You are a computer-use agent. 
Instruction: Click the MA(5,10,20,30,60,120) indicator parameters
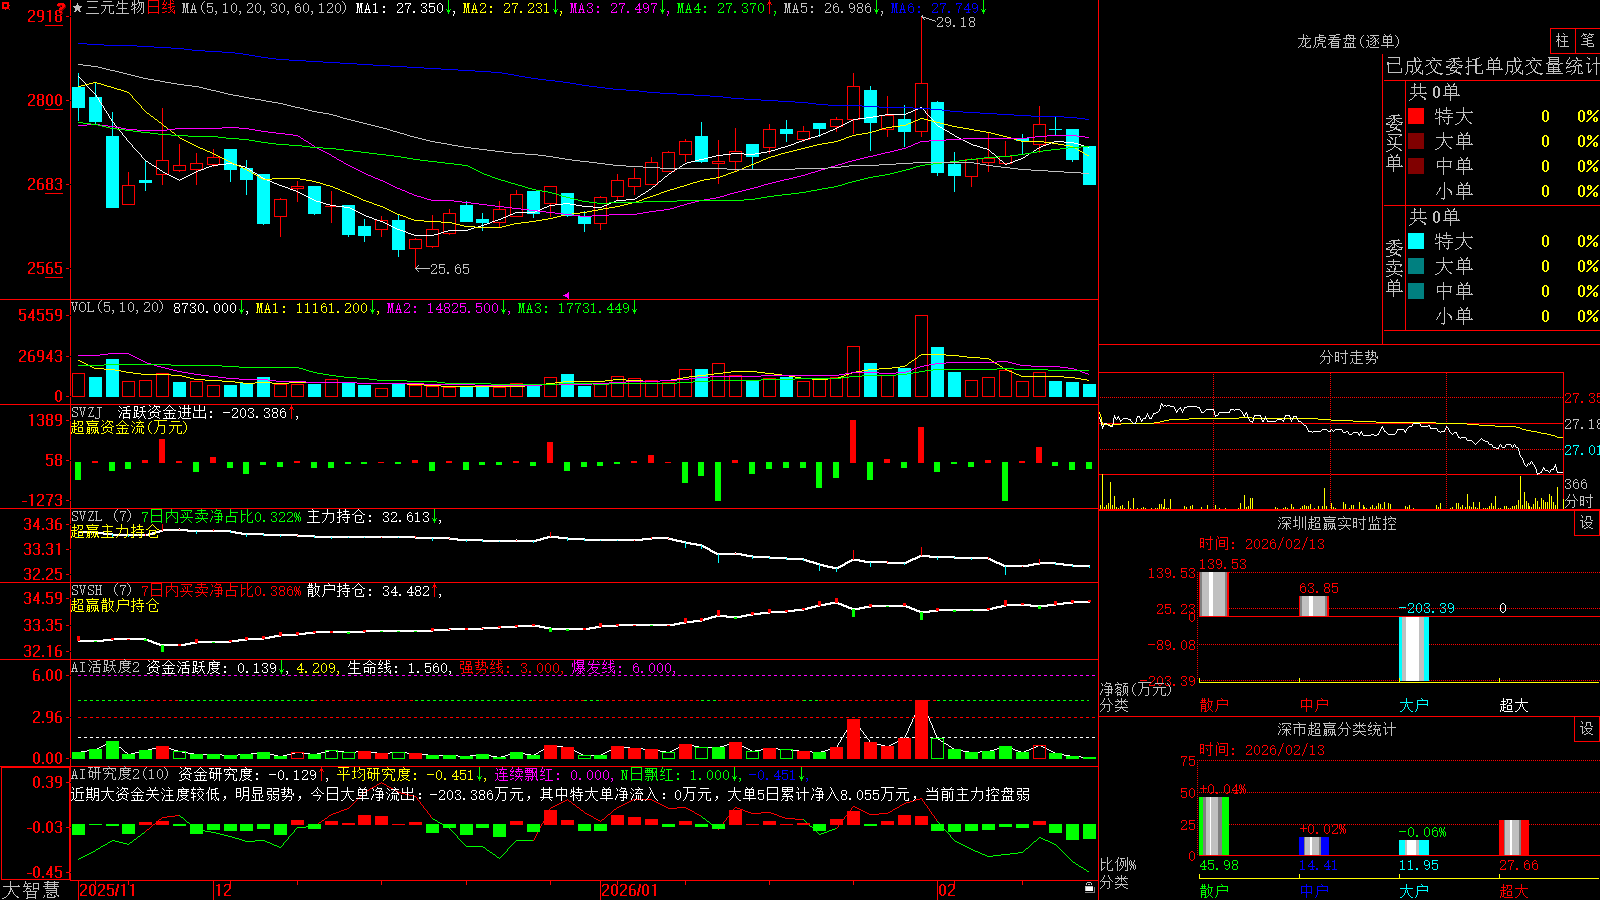point(264,8)
